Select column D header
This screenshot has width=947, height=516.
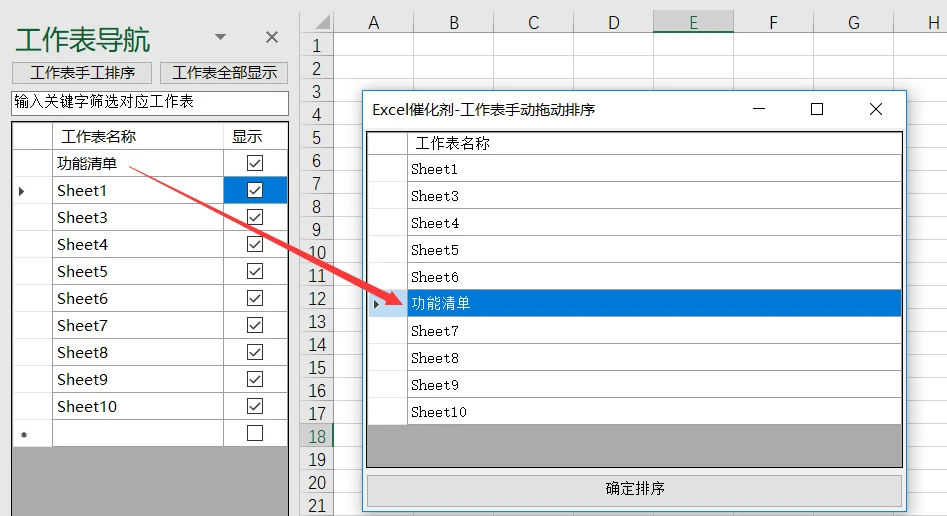(614, 23)
